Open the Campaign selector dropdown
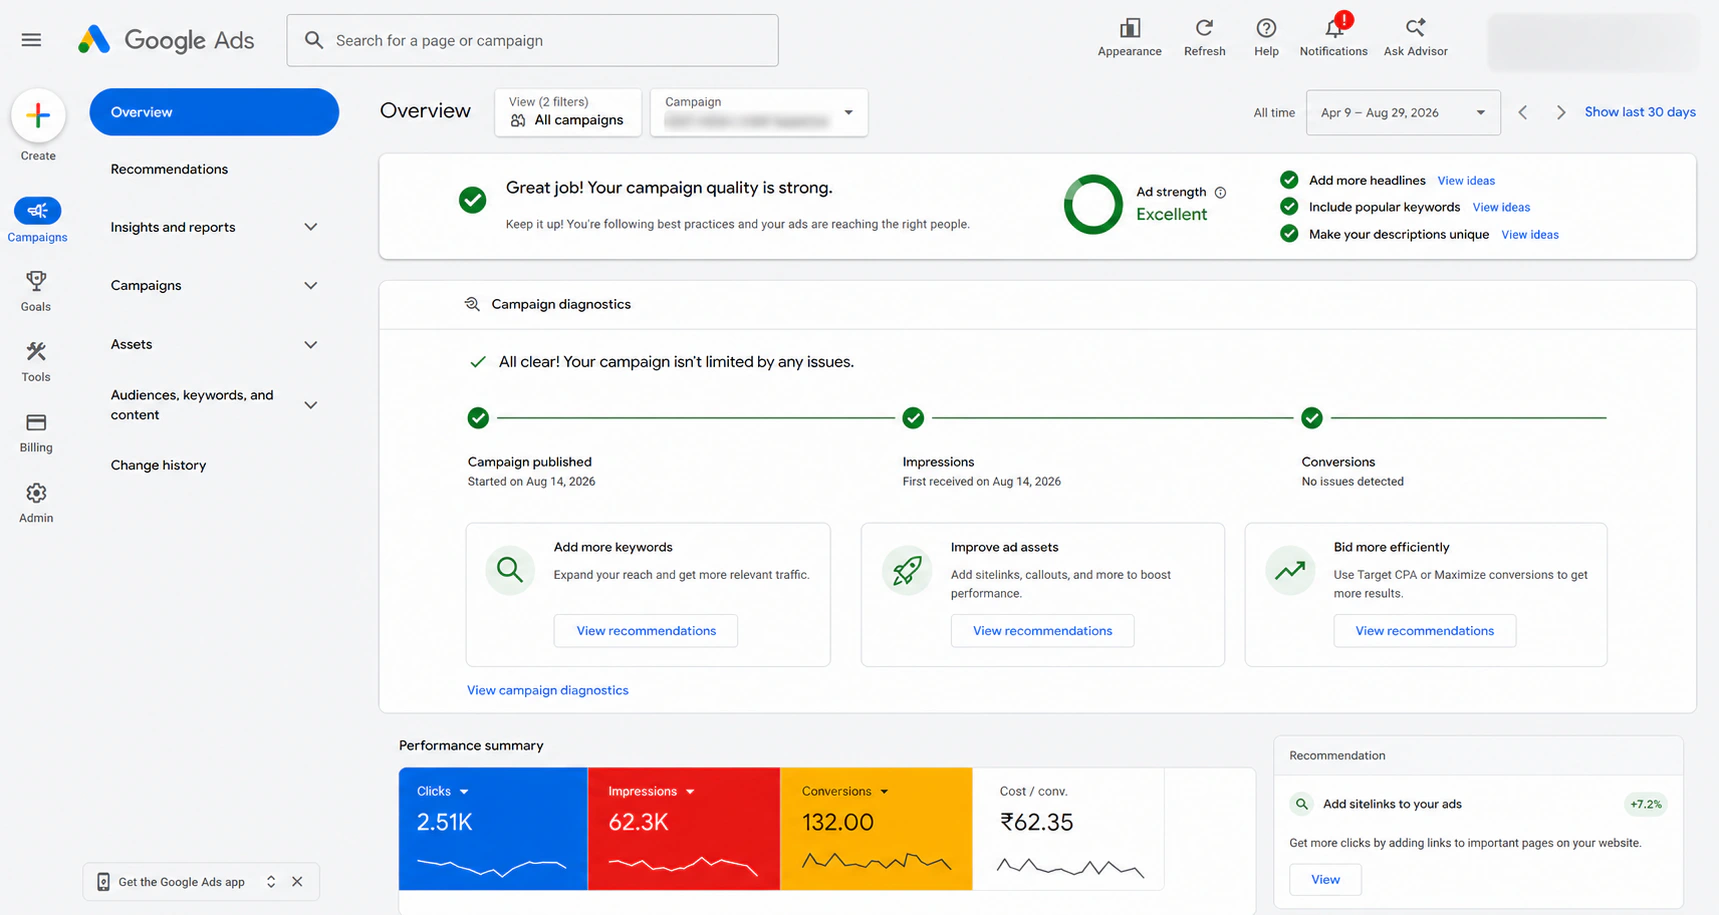 click(x=759, y=112)
